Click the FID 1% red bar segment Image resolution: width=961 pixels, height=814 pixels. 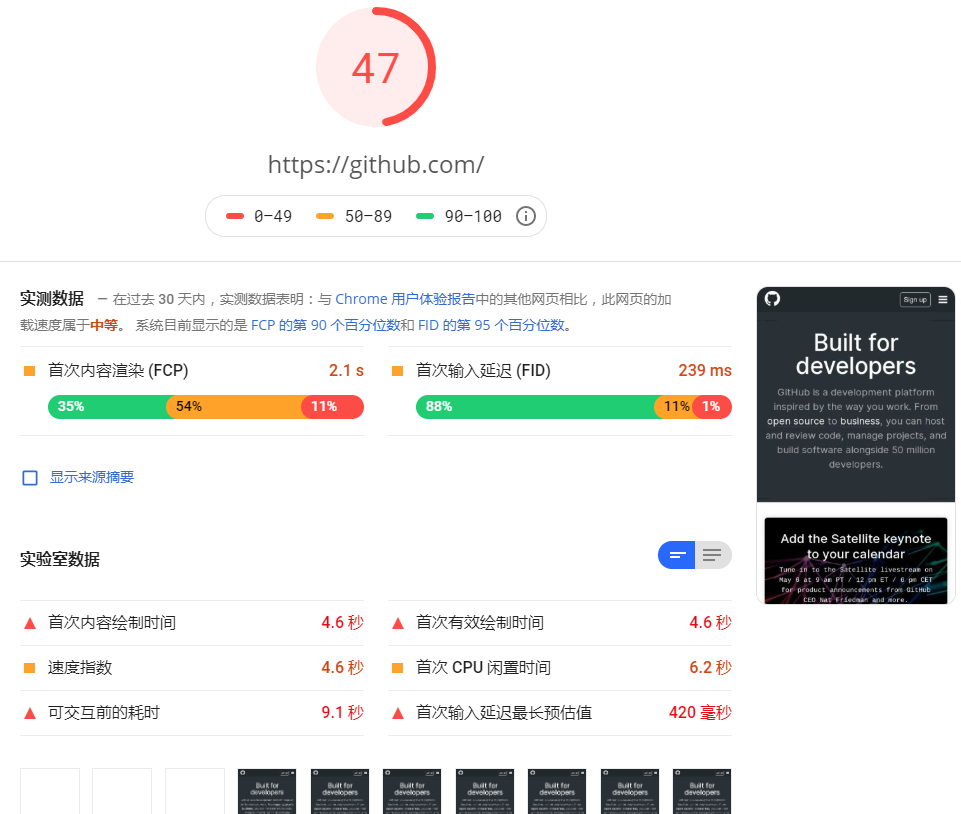coord(712,406)
